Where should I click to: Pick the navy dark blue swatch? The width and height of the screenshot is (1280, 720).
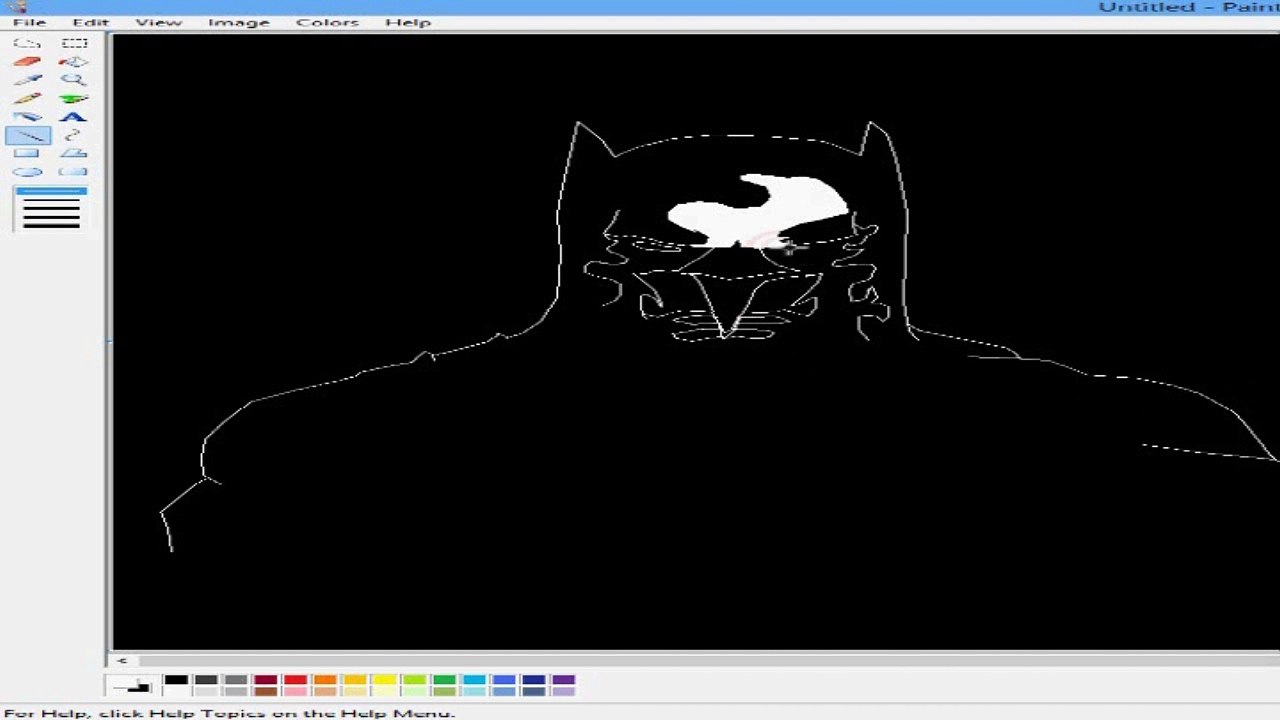point(534,680)
